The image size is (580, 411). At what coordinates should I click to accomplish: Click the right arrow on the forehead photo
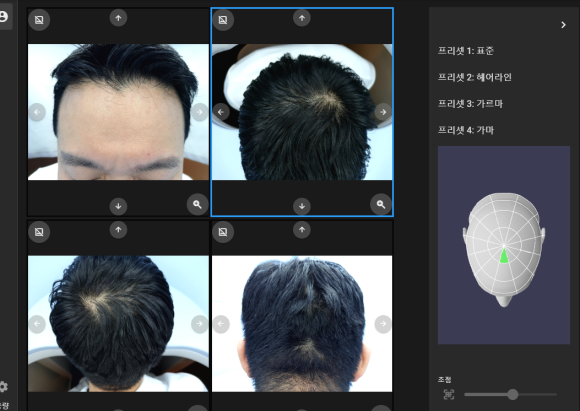pos(199,112)
